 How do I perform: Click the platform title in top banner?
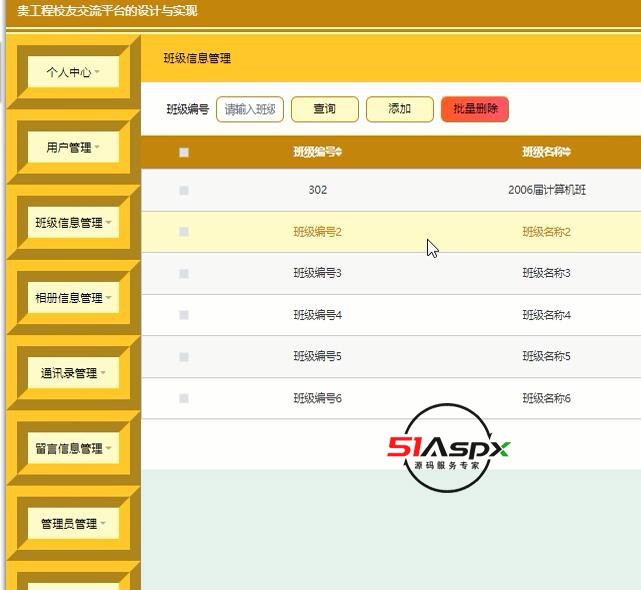pyautogui.click(x=107, y=11)
